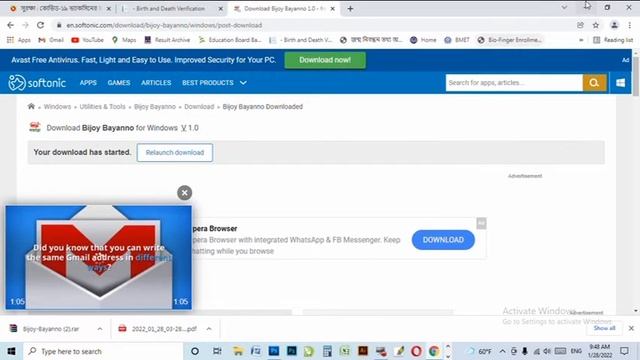Open the Download breadcrumb link
Viewport: 640px width, 360px height.
click(x=199, y=107)
